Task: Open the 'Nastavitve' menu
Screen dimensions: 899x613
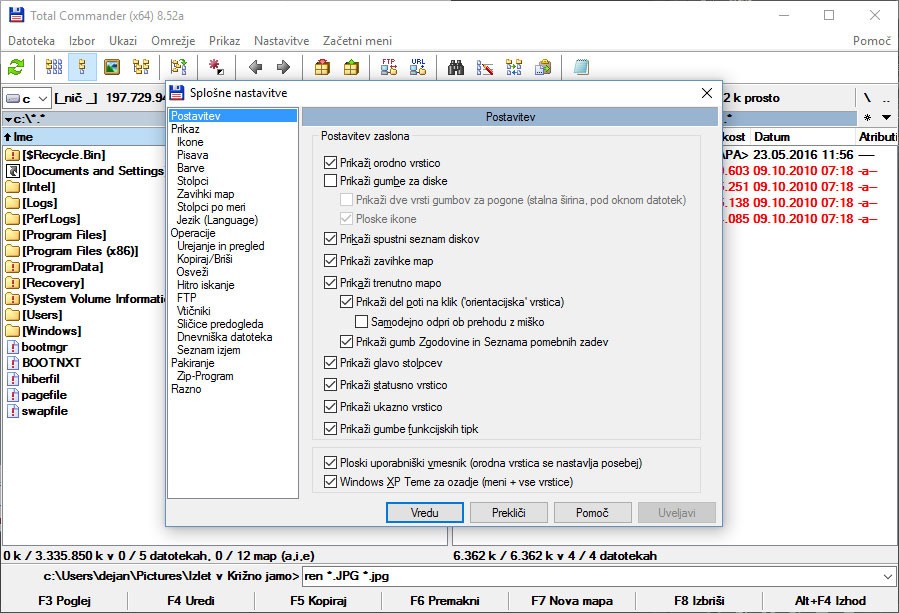Action: click(281, 41)
